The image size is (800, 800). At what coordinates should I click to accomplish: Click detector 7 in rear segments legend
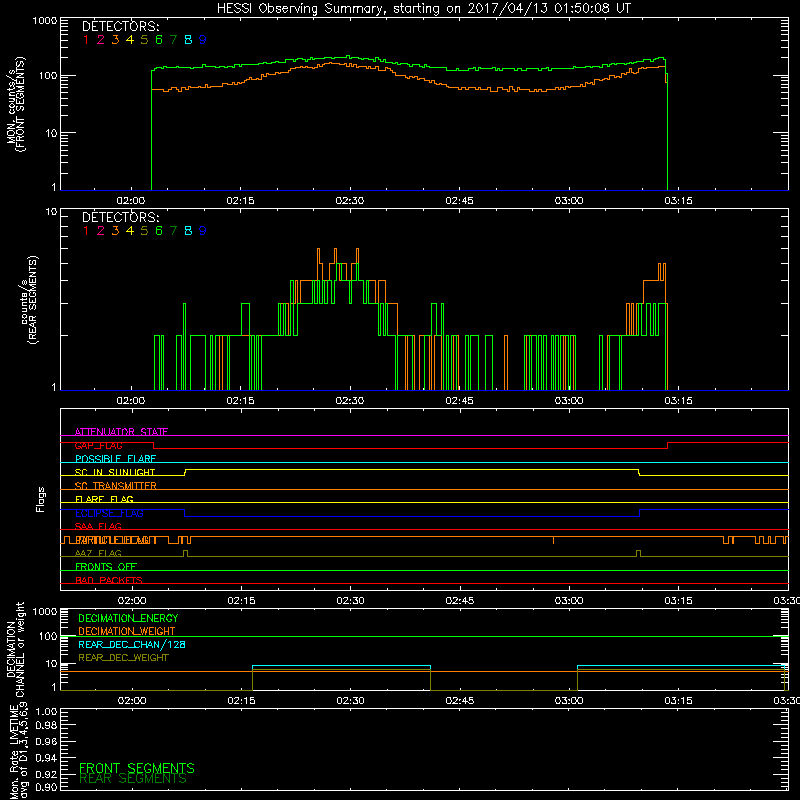click(173, 231)
